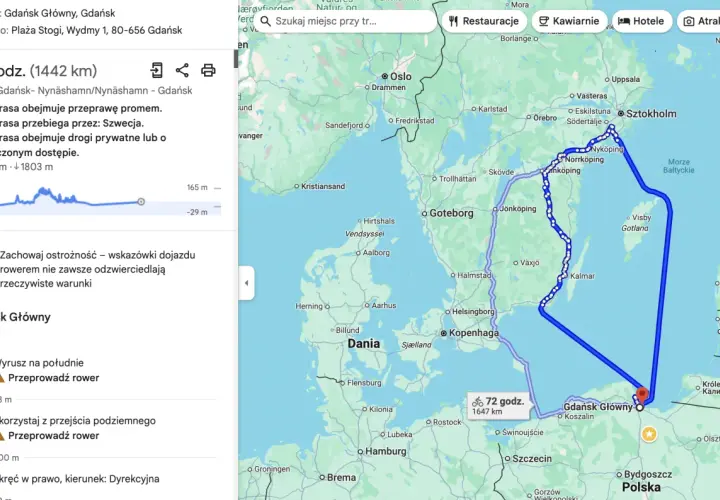Click the share route icon
This screenshot has width=720, height=500.
coord(182,70)
